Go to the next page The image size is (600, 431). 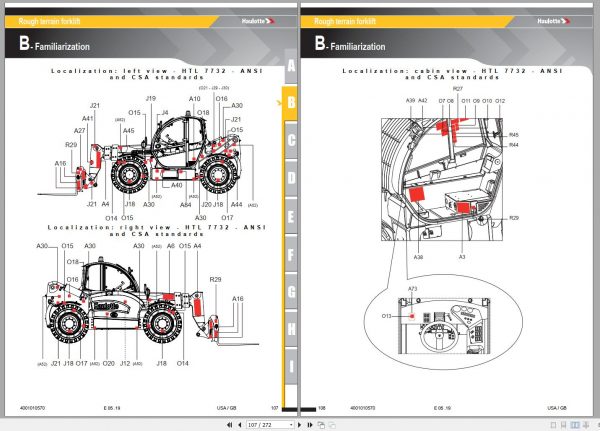[300, 425]
